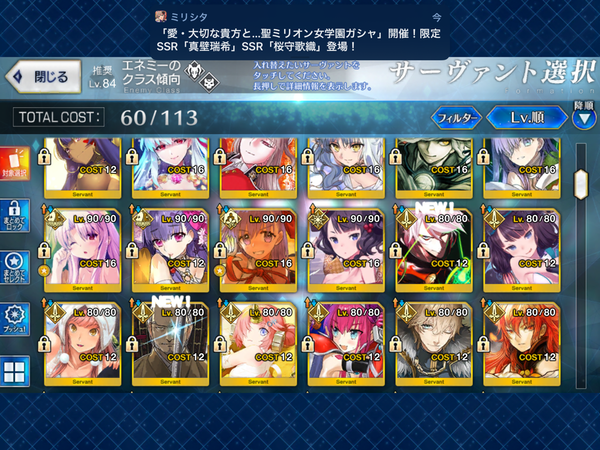Viewport: 600px width, 450px height.
Task: Select the COST 16 red-coat servant card
Action: coord(258,168)
